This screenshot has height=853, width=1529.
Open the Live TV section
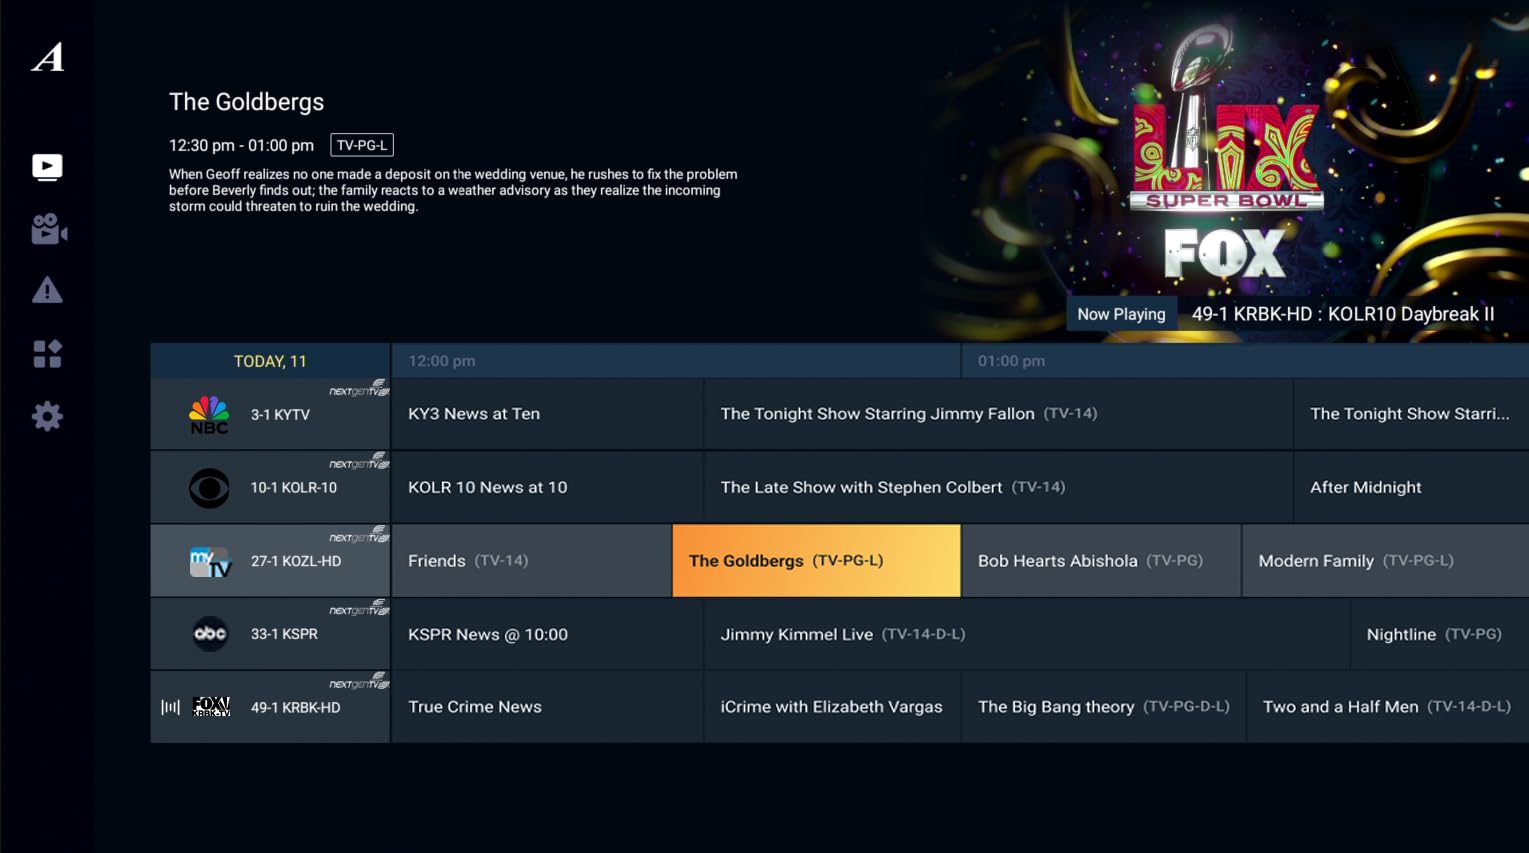tap(46, 167)
